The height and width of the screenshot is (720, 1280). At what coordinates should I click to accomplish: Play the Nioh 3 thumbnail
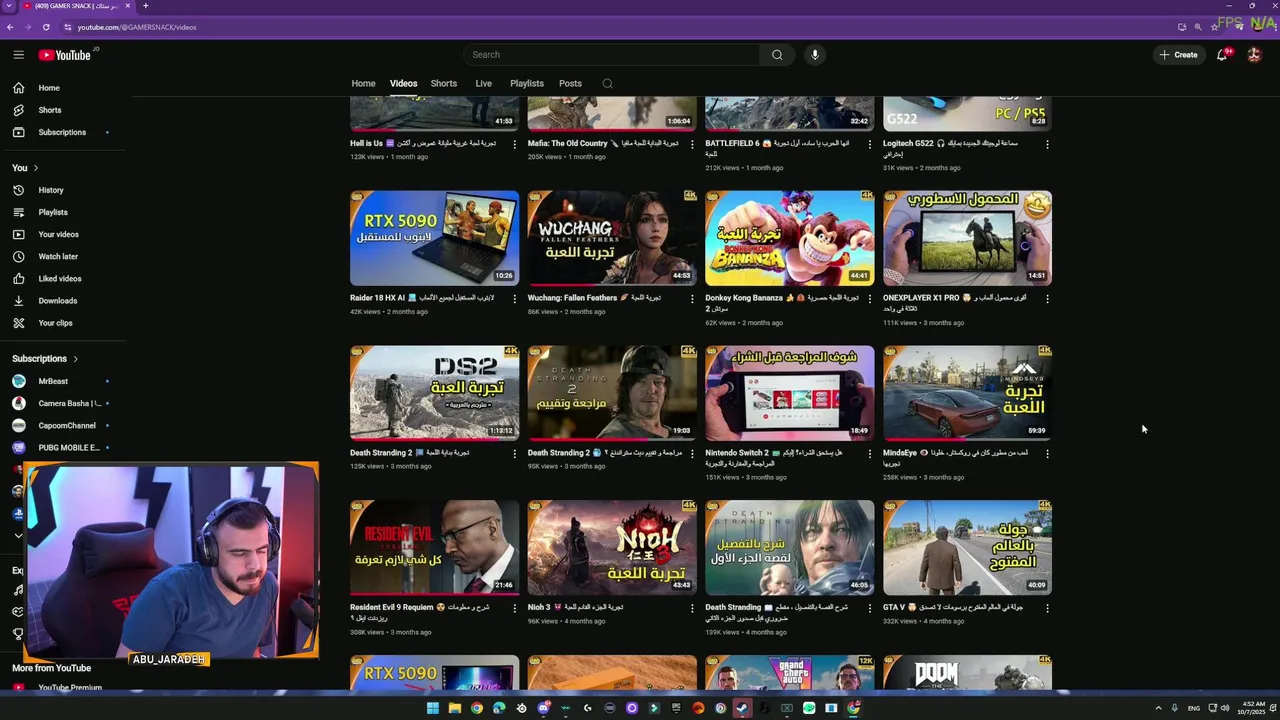(x=612, y=548)
